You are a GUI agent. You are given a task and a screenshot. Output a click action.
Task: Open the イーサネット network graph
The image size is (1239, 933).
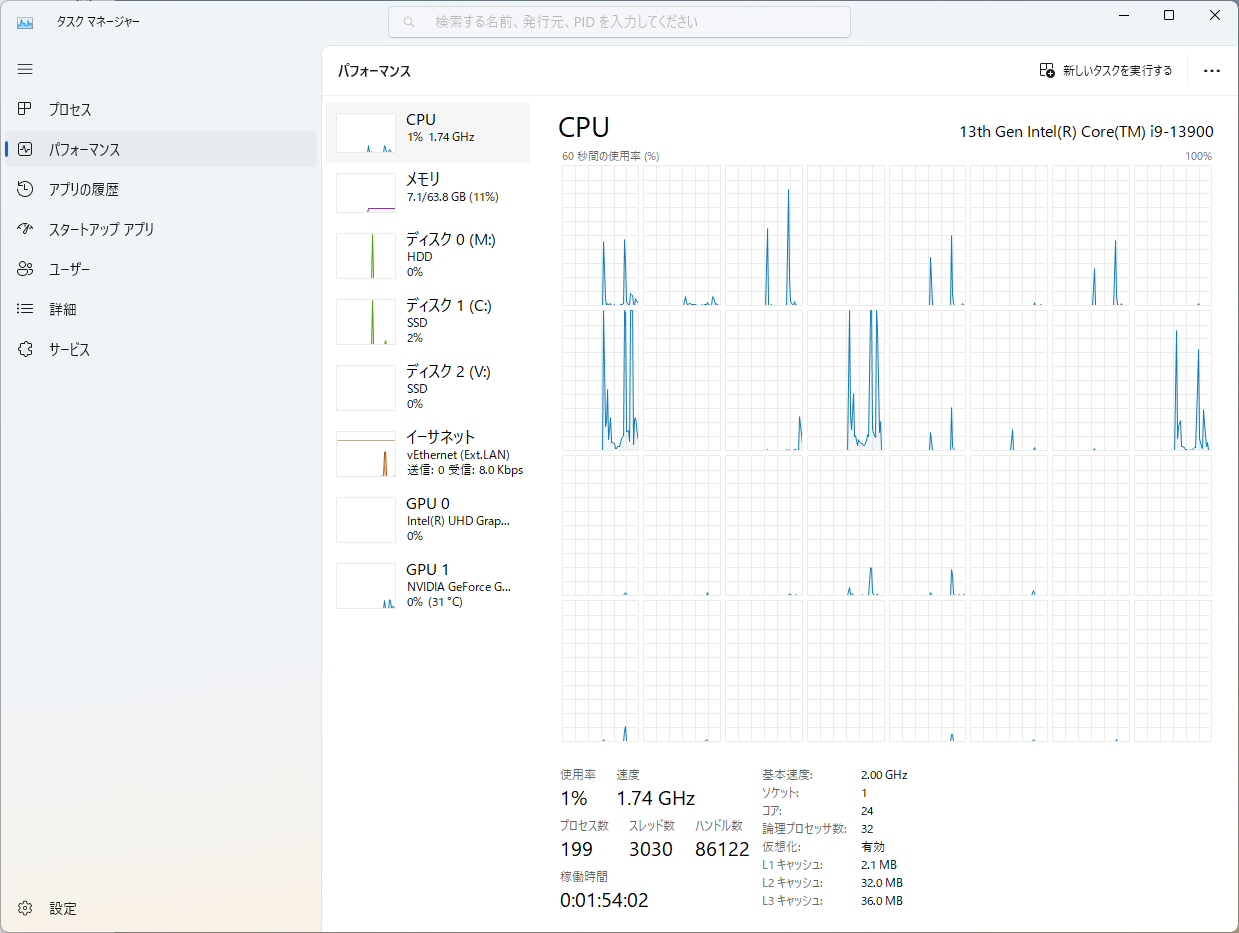click(x=428, y=454)
